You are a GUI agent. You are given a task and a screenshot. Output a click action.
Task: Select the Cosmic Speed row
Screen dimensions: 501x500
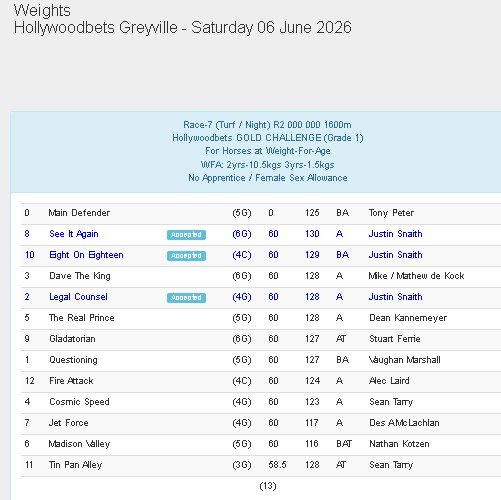[261, 403]
